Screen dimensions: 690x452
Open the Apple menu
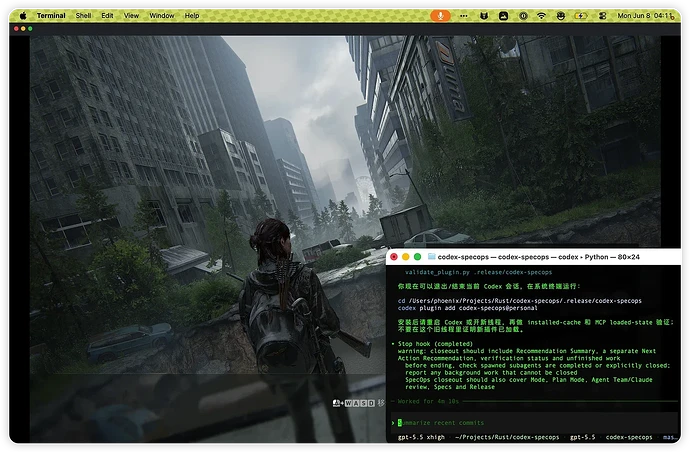click(23, 15)
